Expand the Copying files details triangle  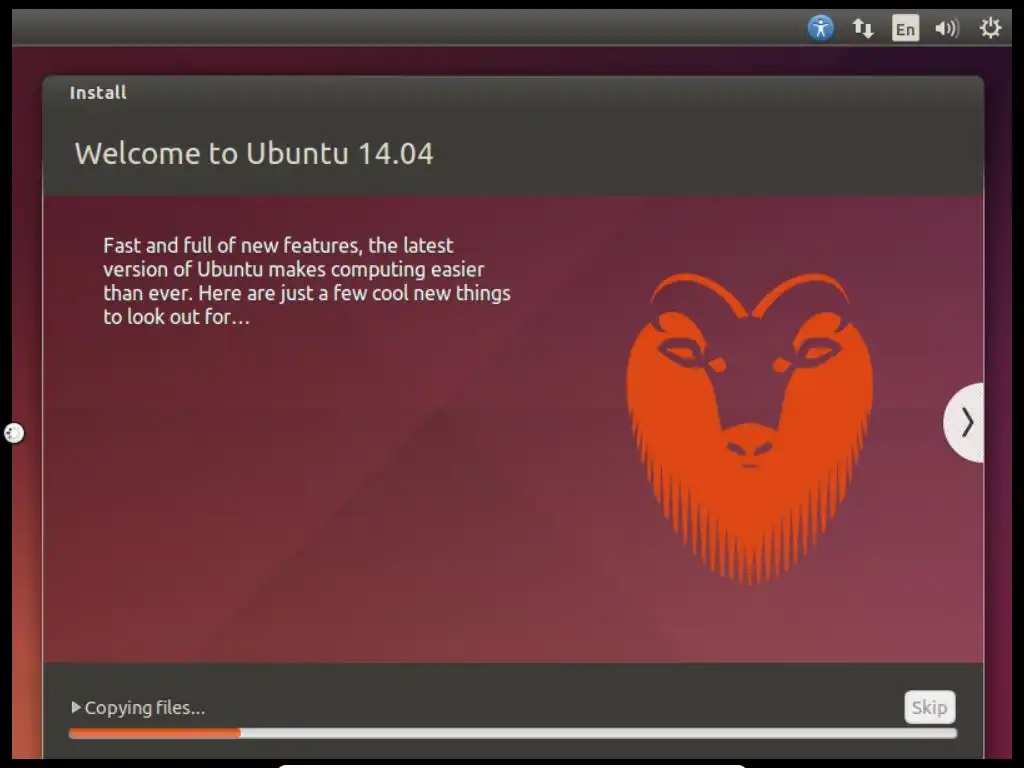[76, 707]
